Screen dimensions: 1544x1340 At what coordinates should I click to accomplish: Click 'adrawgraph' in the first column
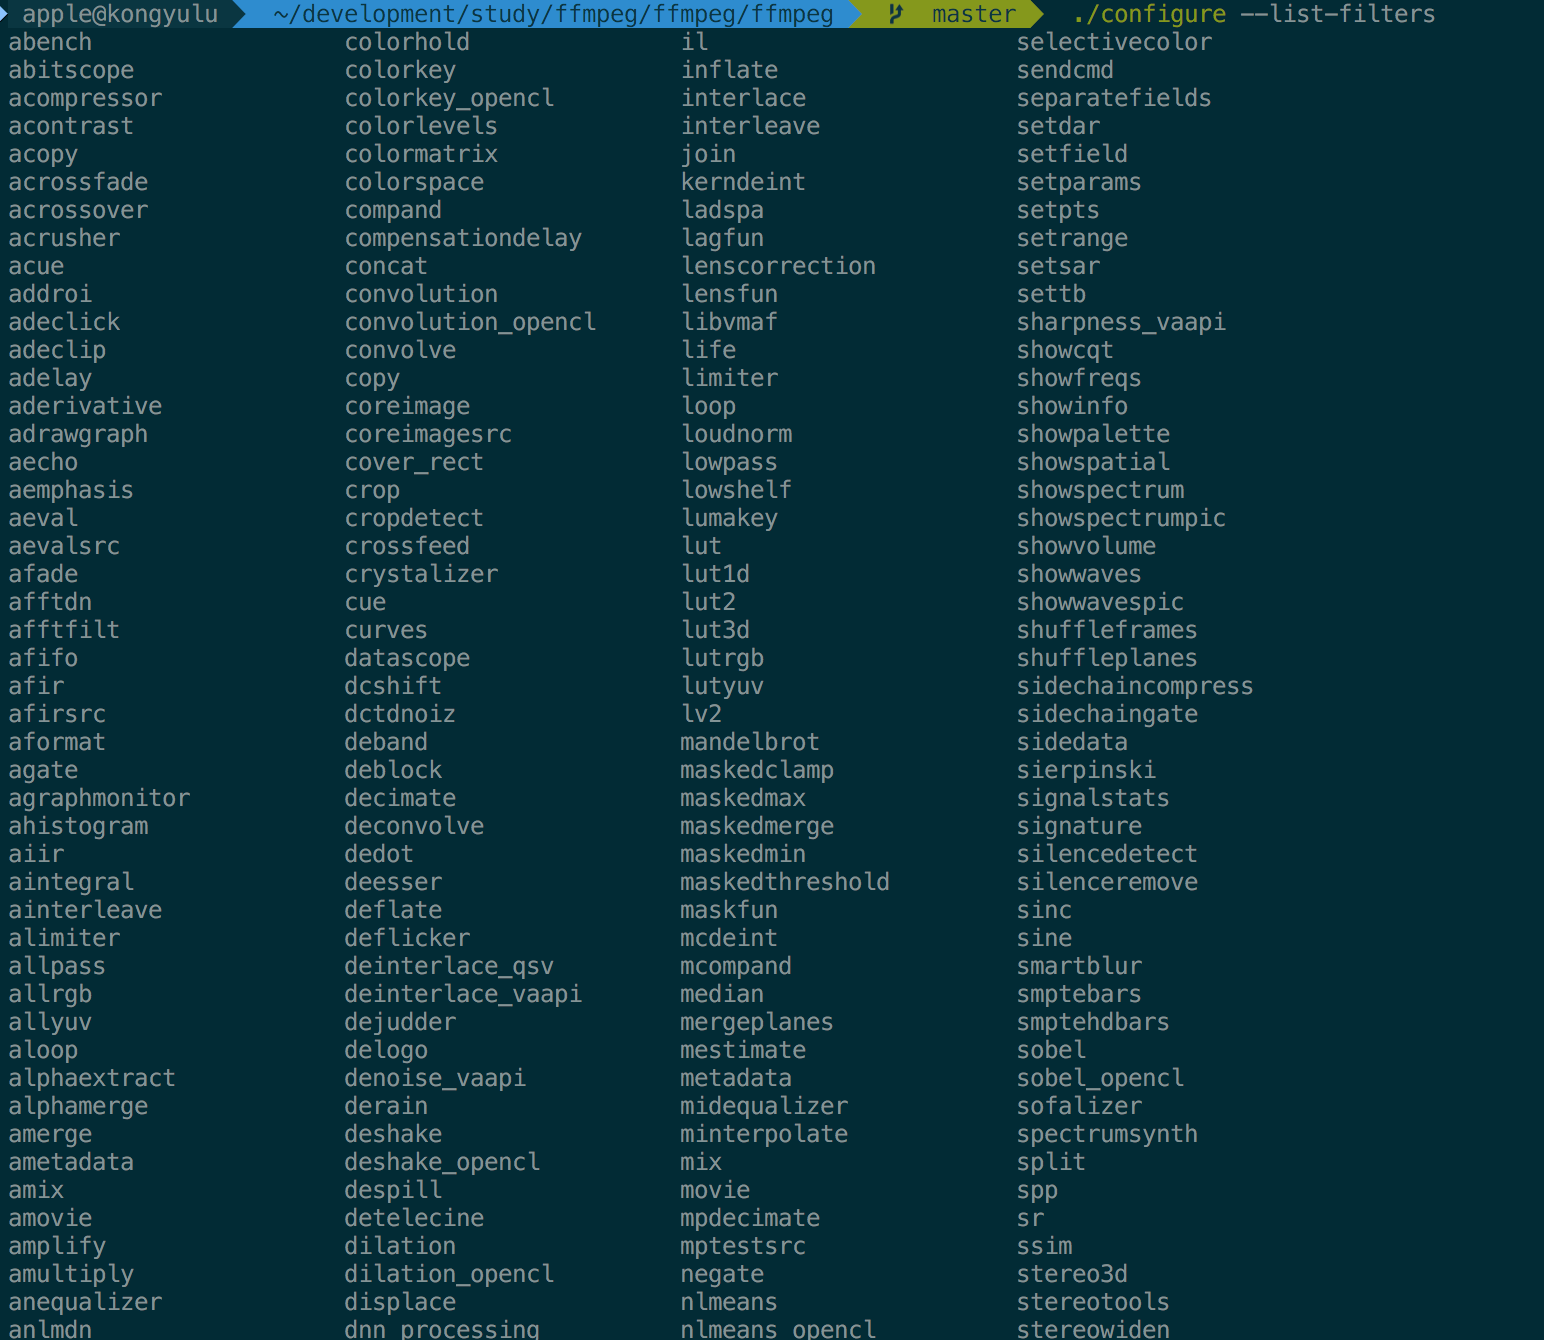pos(78,434)
